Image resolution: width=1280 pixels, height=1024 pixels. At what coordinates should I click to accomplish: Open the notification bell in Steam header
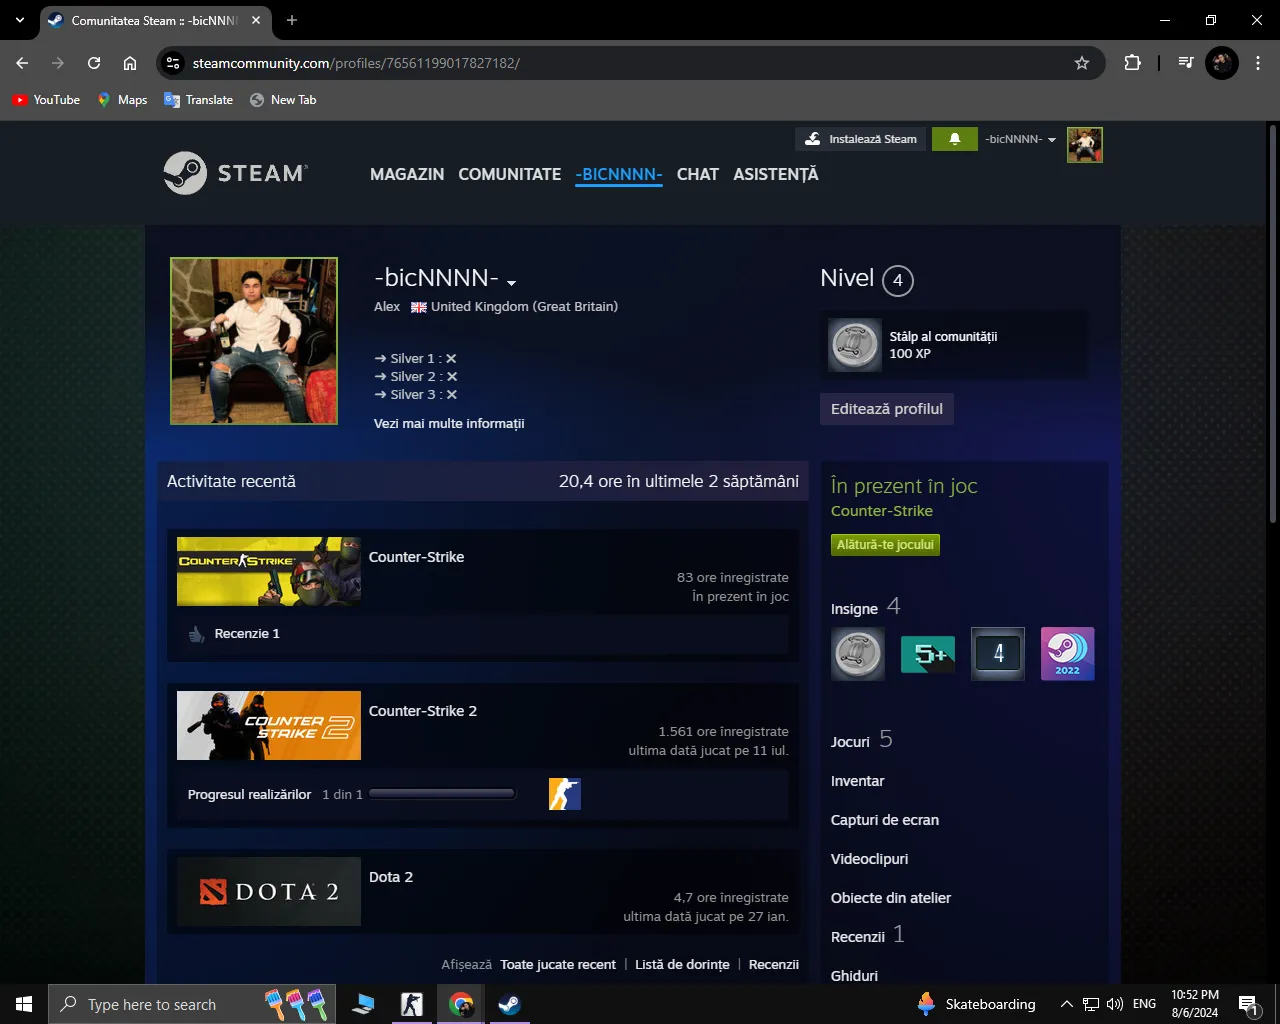[955, 139]
